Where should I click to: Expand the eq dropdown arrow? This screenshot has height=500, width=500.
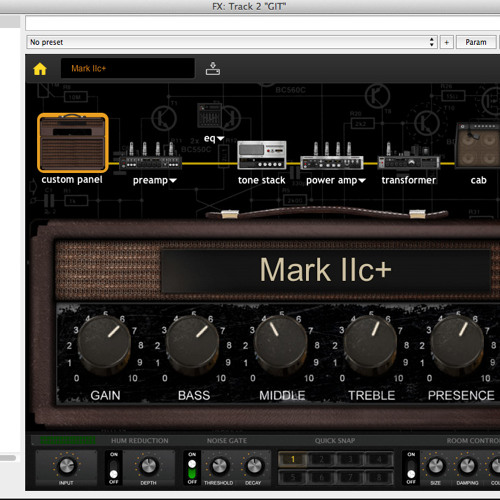pyautogui.click(x=220, y=138)
